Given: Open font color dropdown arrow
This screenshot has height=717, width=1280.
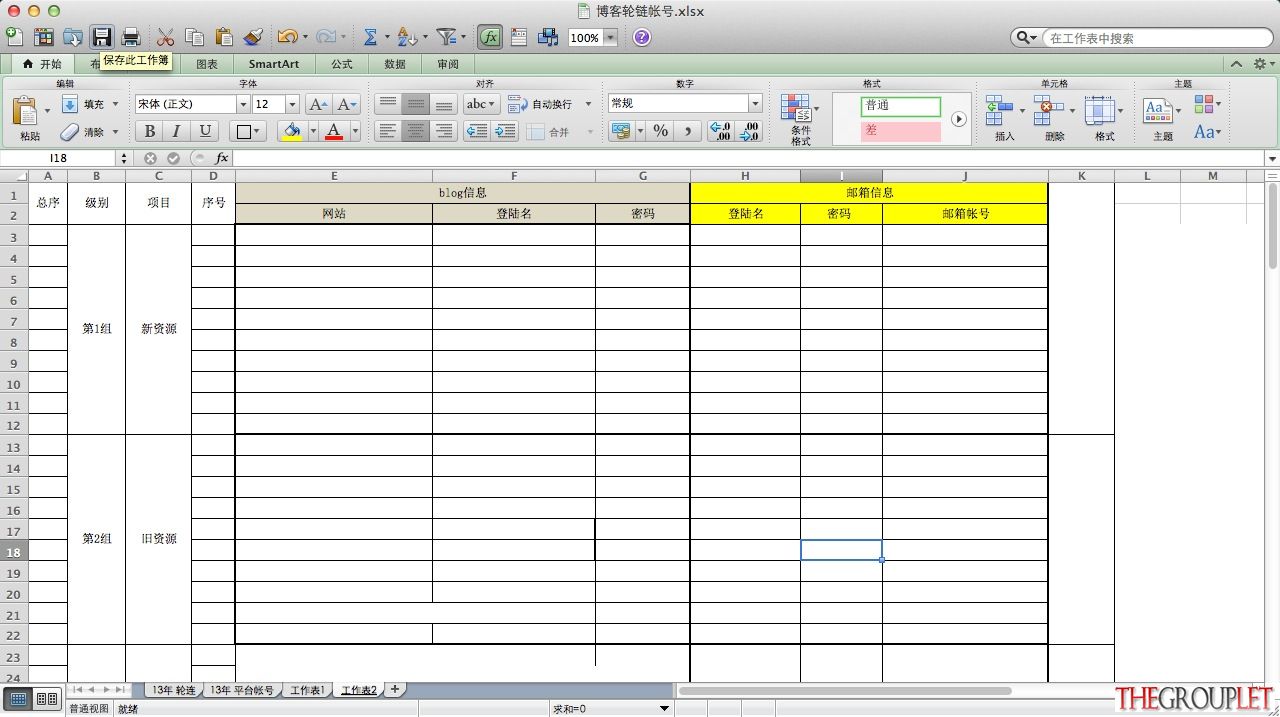Looking at the screenshot, I should [354, 131].
